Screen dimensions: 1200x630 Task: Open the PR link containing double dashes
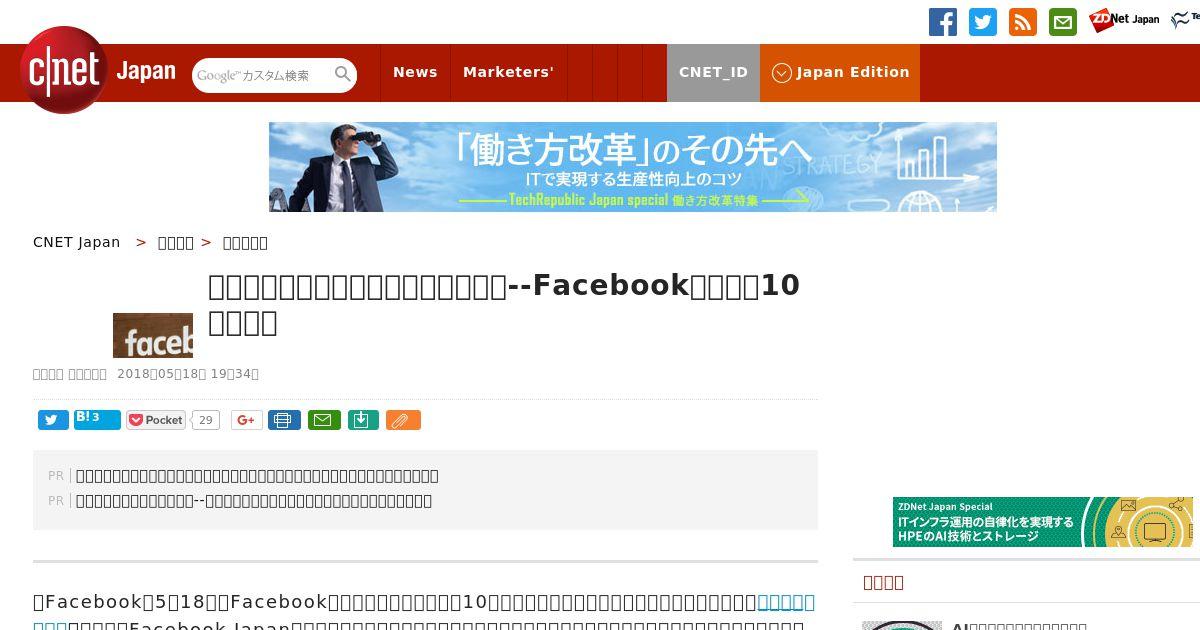[254, 501]
